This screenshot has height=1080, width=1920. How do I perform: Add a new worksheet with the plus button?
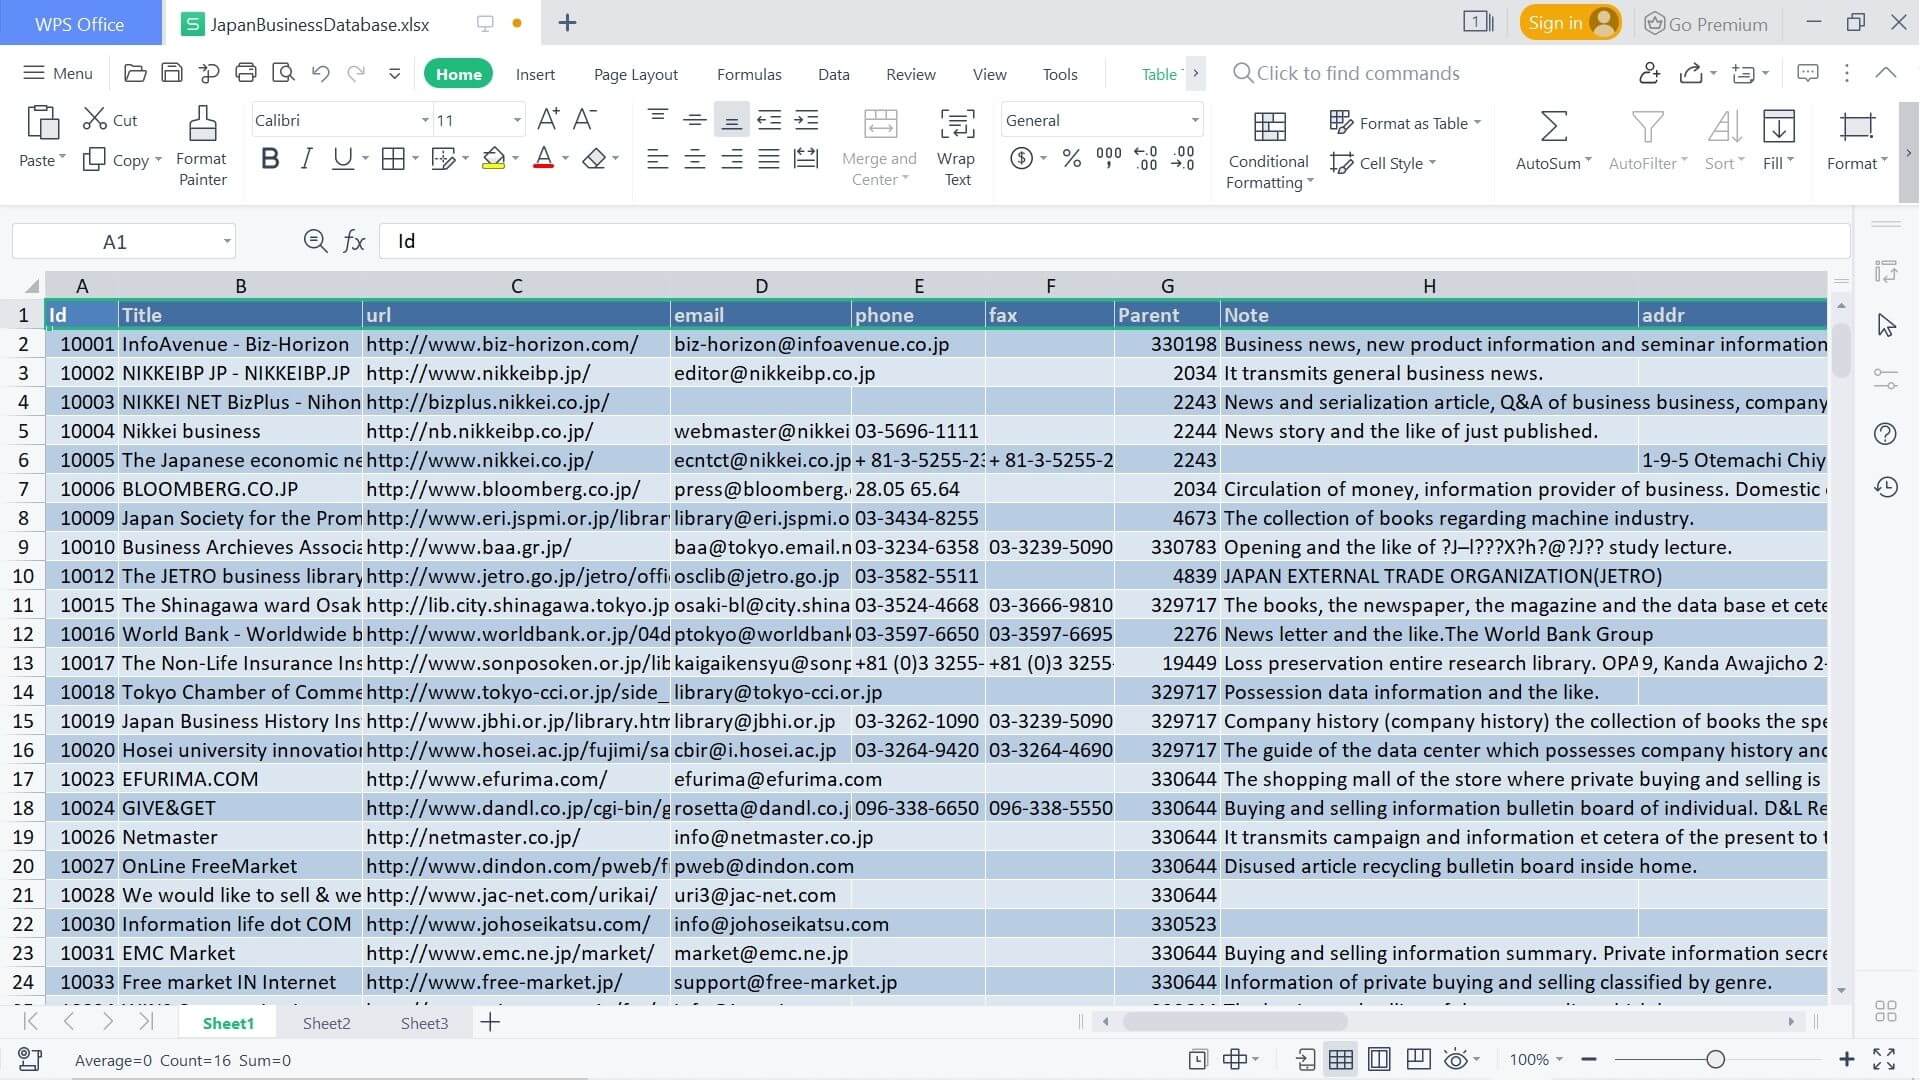pos(489,1022)
